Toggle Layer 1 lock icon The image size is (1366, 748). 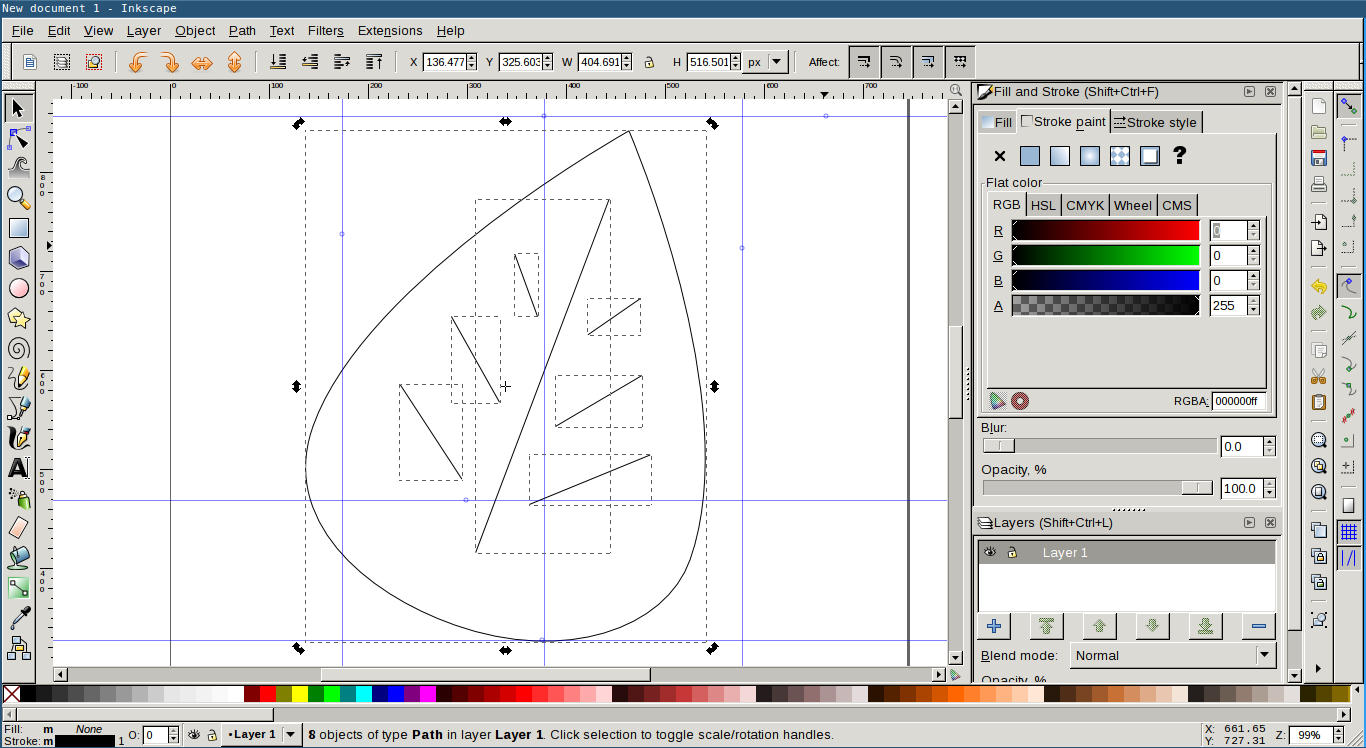click(1012, 552)
